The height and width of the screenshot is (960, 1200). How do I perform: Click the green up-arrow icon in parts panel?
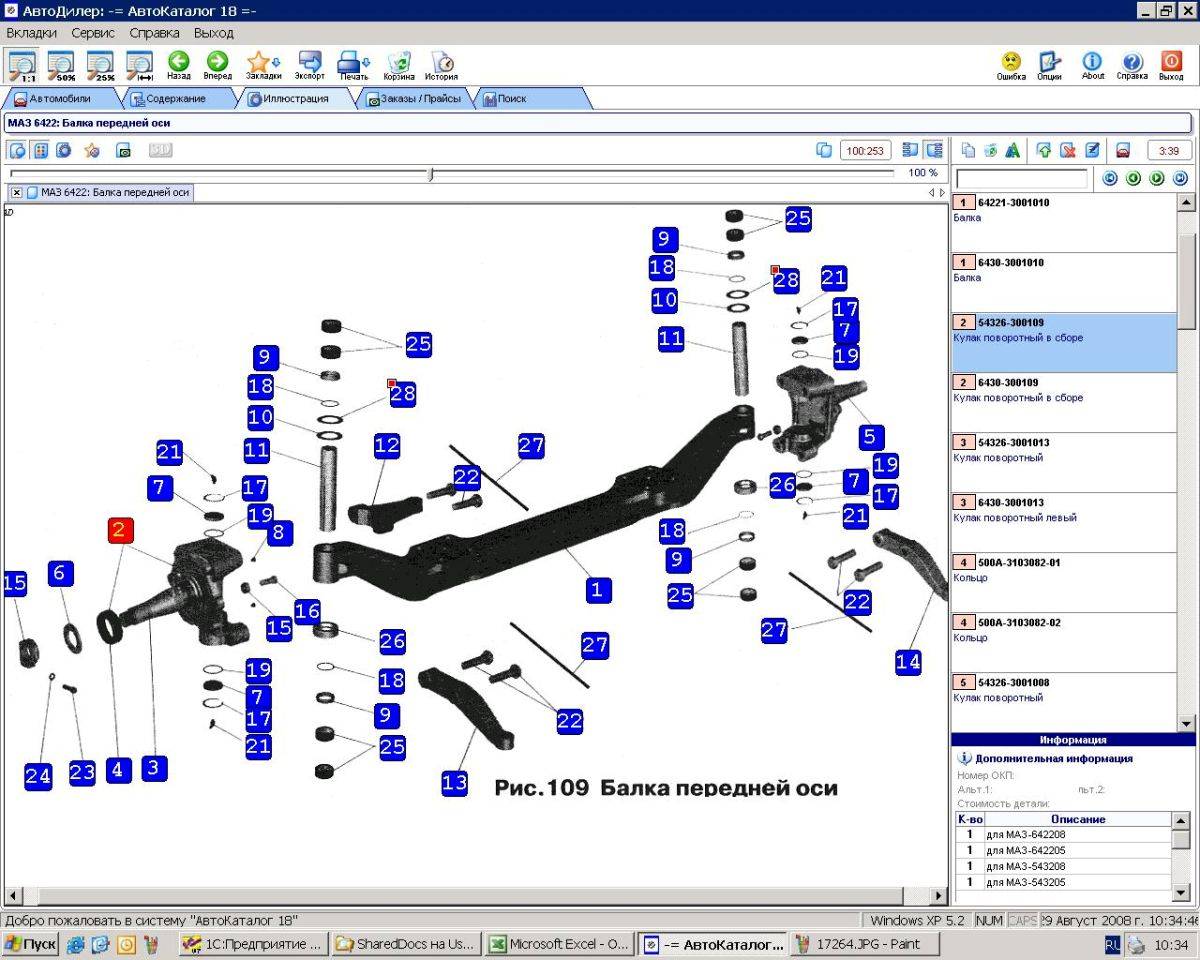pyautogui.click(x=1044, y=150)
